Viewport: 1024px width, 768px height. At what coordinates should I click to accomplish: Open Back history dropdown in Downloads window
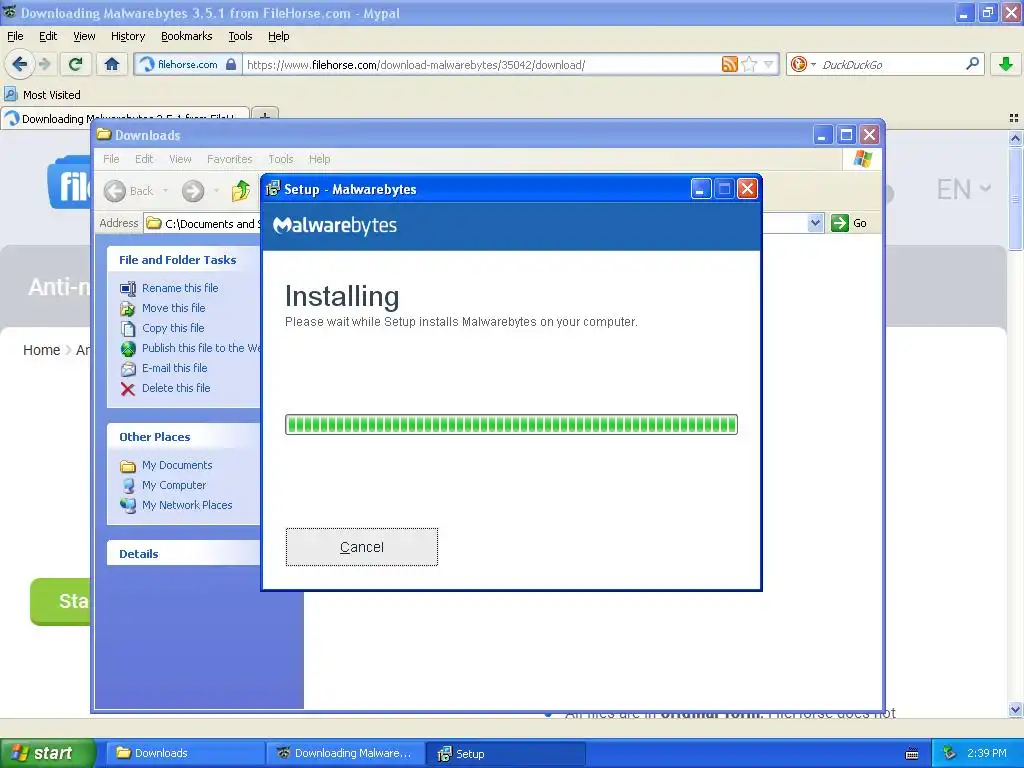click(x=165, y=191)
